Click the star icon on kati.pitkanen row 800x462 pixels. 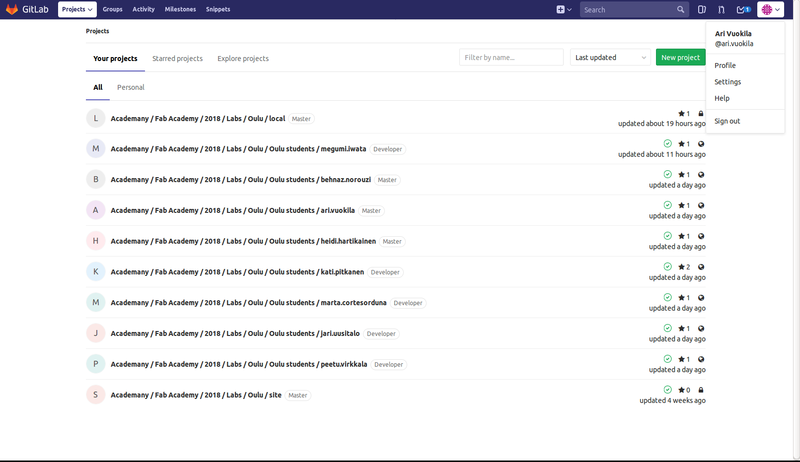[681, 267]
